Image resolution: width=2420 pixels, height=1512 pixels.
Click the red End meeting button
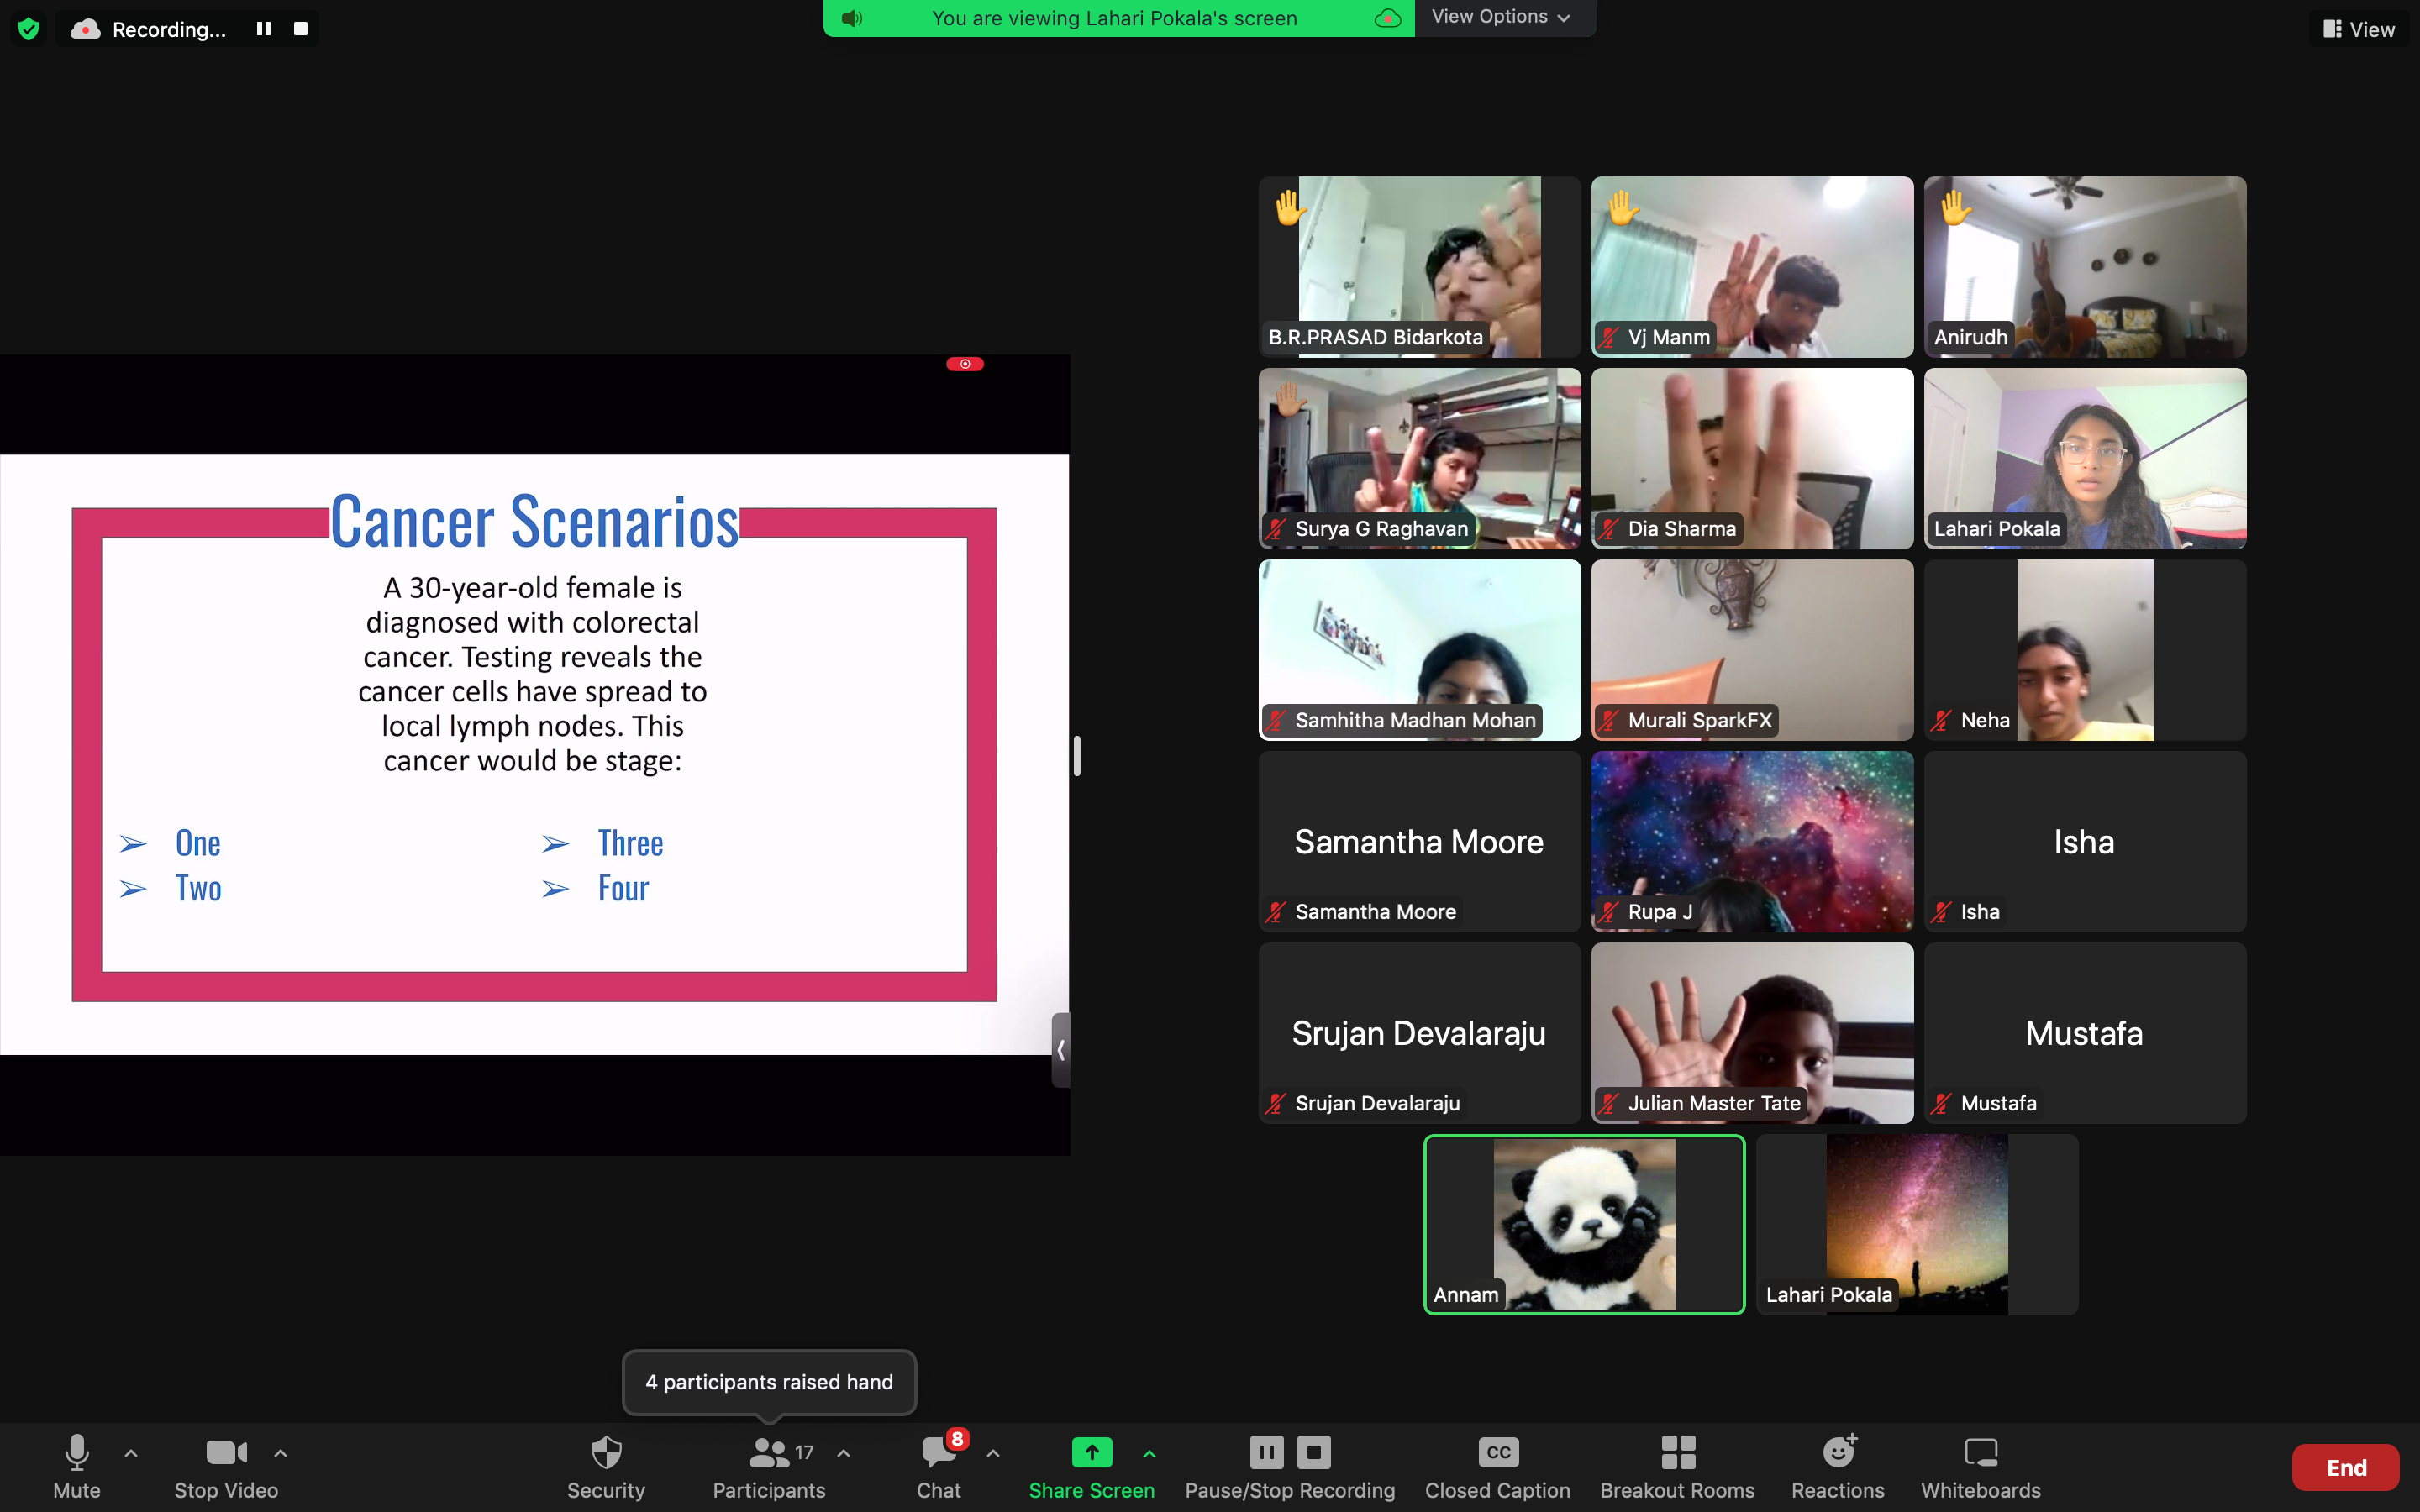2346,1467
